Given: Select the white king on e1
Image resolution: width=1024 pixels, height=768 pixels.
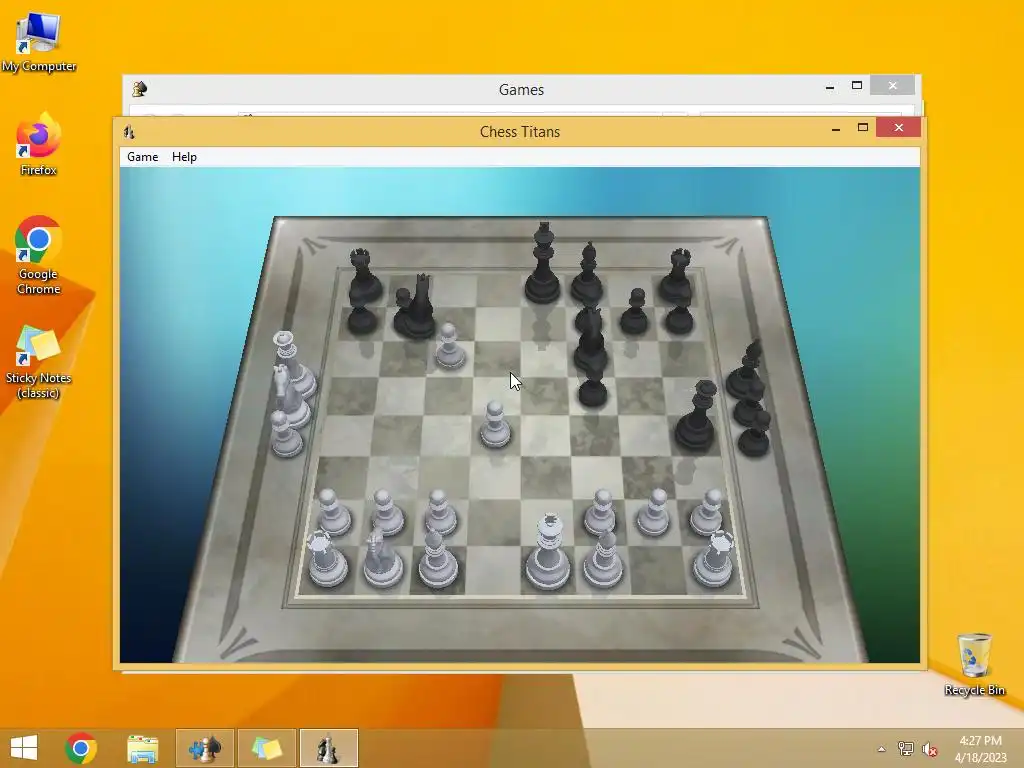Looking at the screenshot, I should (x=547, y=552).
